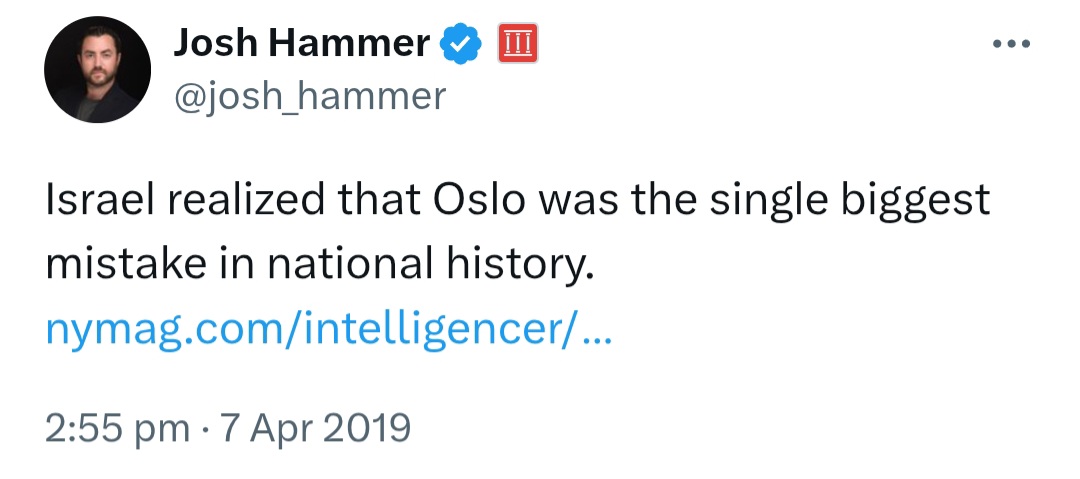The image size is (1080, 479).
Task: Click the blue verified checkmark badge
Action: click(461, 43)
